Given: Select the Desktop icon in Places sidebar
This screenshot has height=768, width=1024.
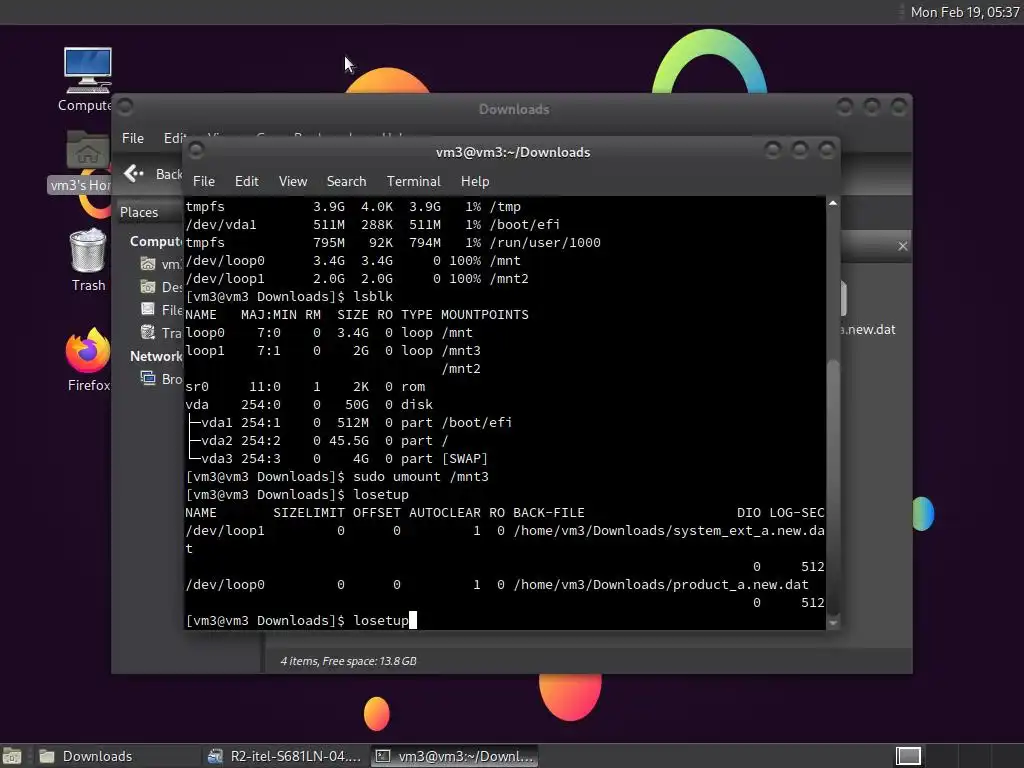Looking at the screenshot, I should 148,287.
